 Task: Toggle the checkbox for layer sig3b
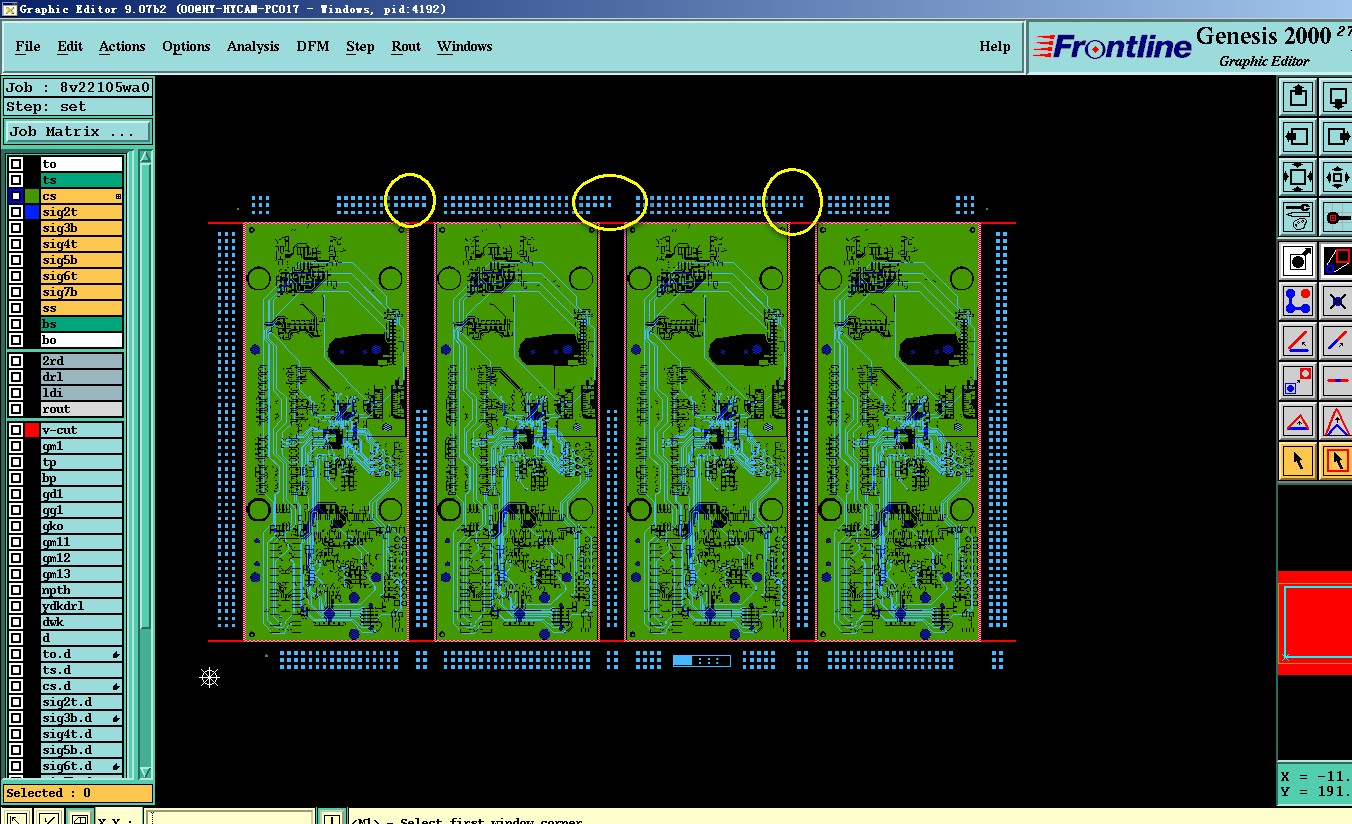[16, 228]
